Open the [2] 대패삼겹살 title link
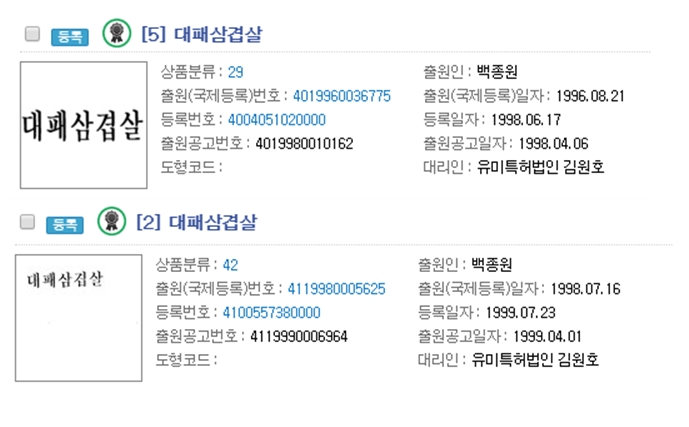 [197, 222]
